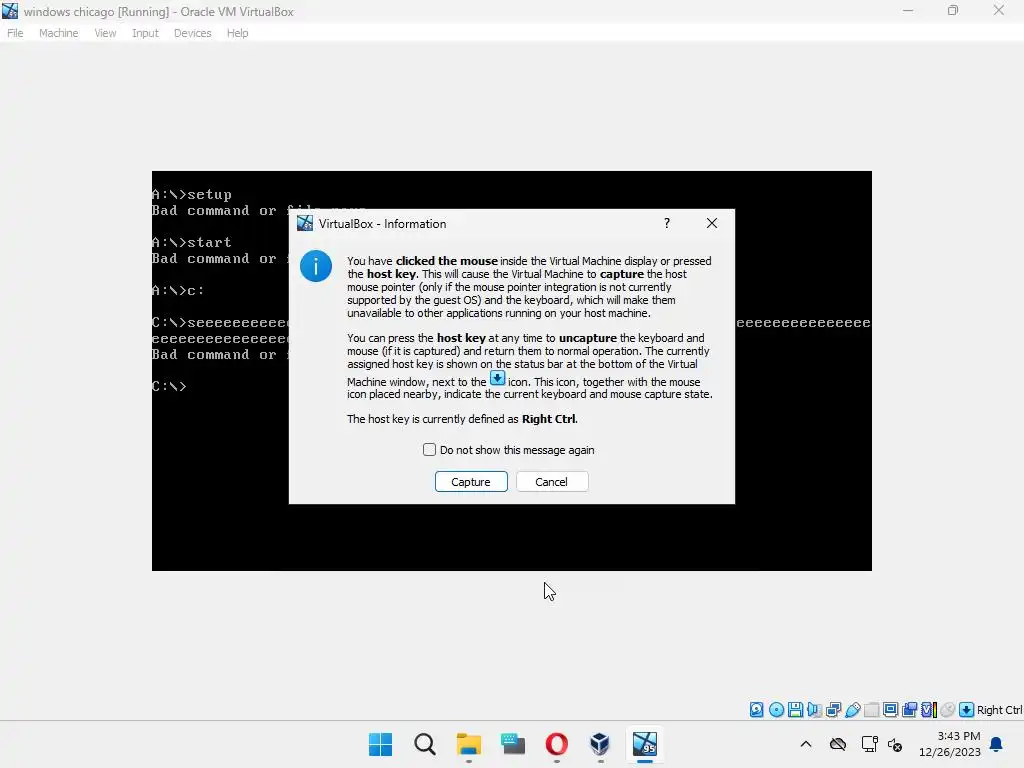Open the View menu
Viewport: 1024px width, 768px height.
tap(105, 33)
